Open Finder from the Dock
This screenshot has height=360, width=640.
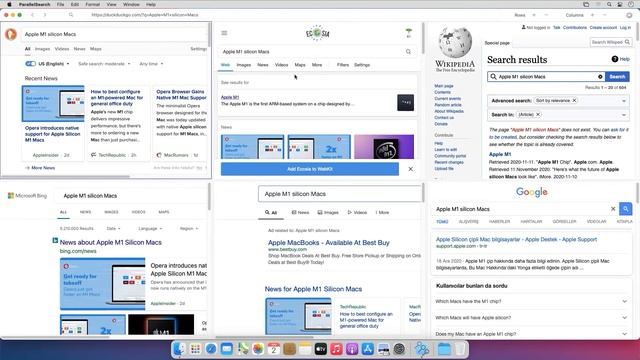coord(179,349)
